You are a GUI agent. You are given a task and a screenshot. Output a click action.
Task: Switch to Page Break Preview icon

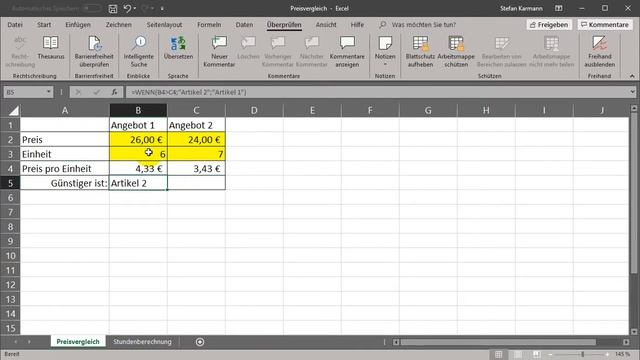tap(536, 354)
